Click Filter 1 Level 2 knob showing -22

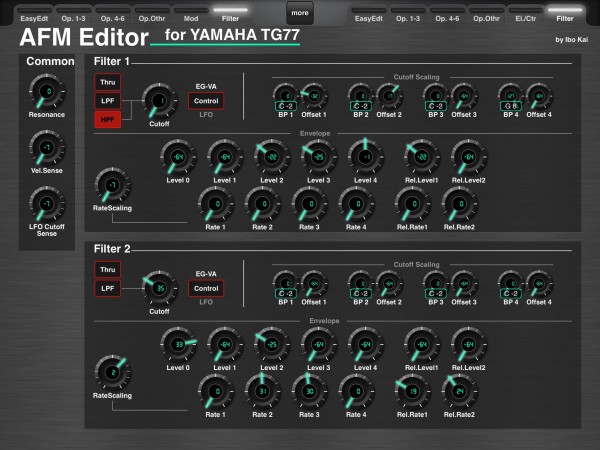[272, 157]
